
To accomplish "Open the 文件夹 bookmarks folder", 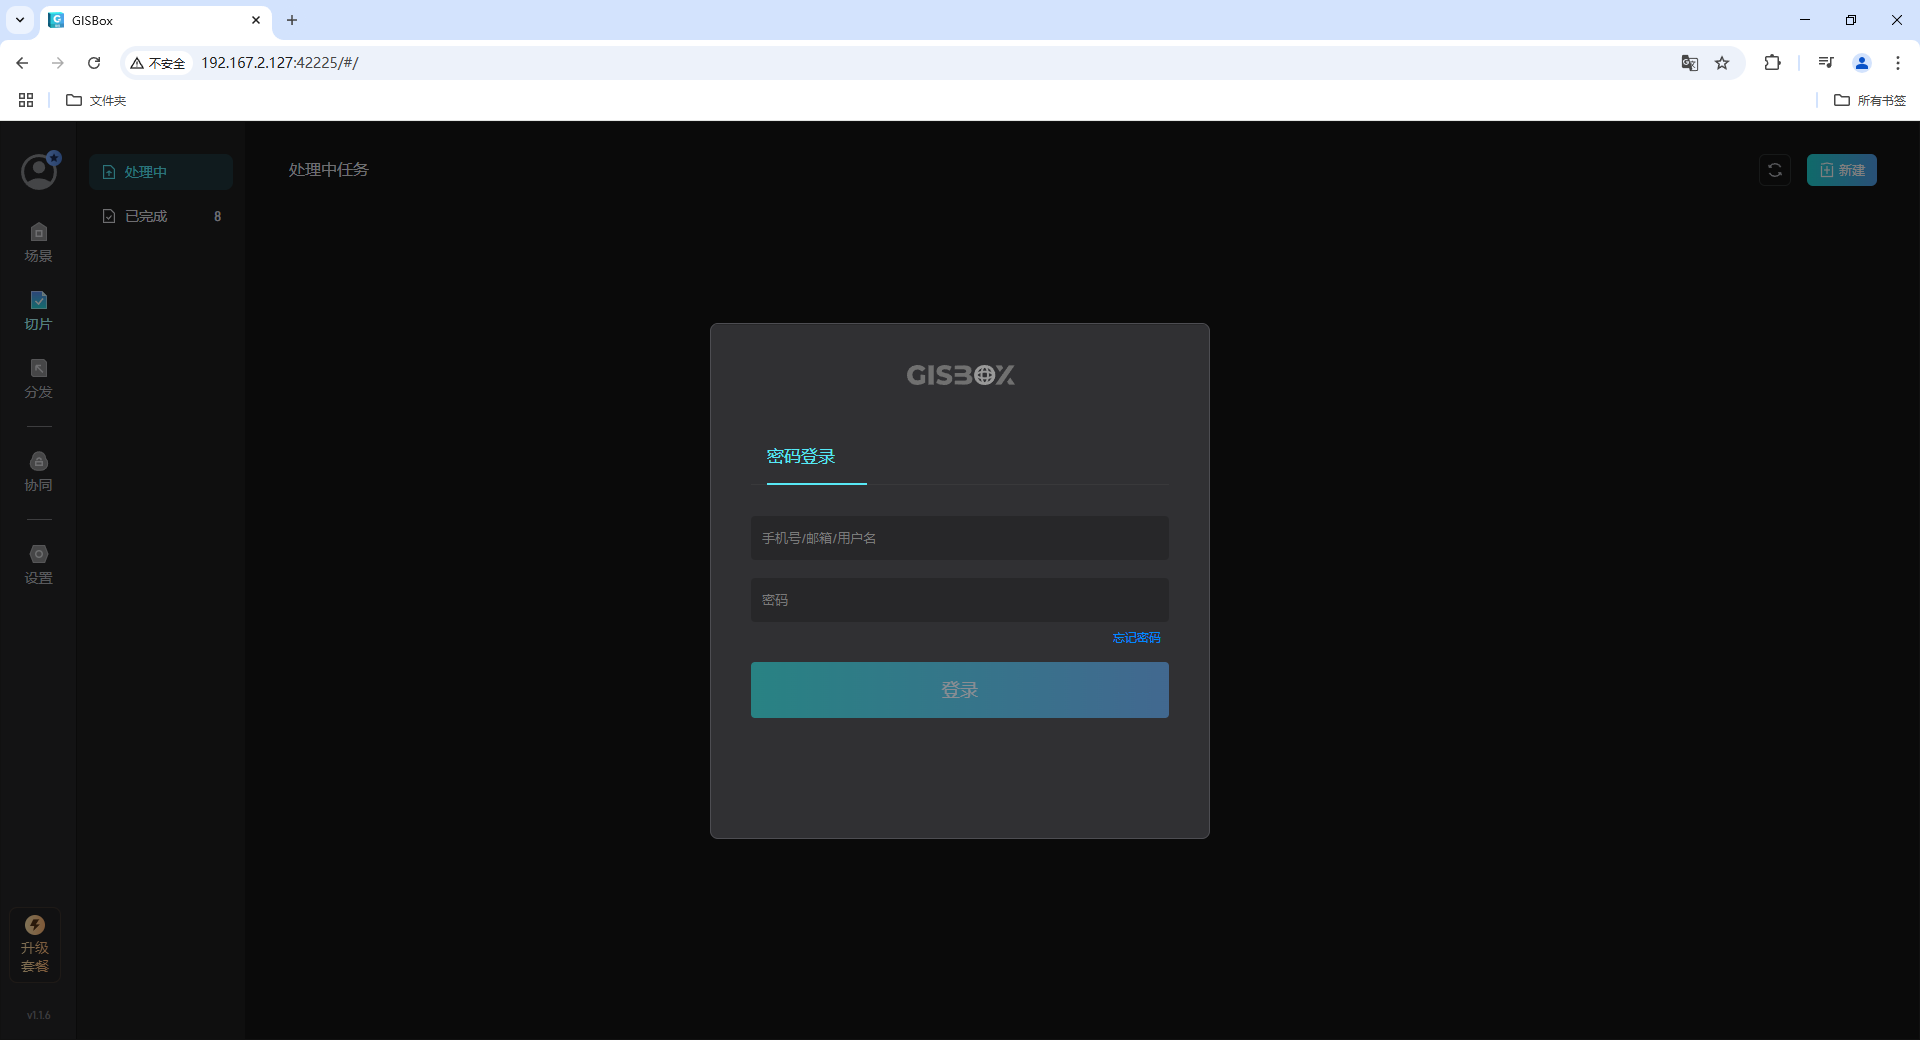I will pyautogui.click(x=96, y=100).
